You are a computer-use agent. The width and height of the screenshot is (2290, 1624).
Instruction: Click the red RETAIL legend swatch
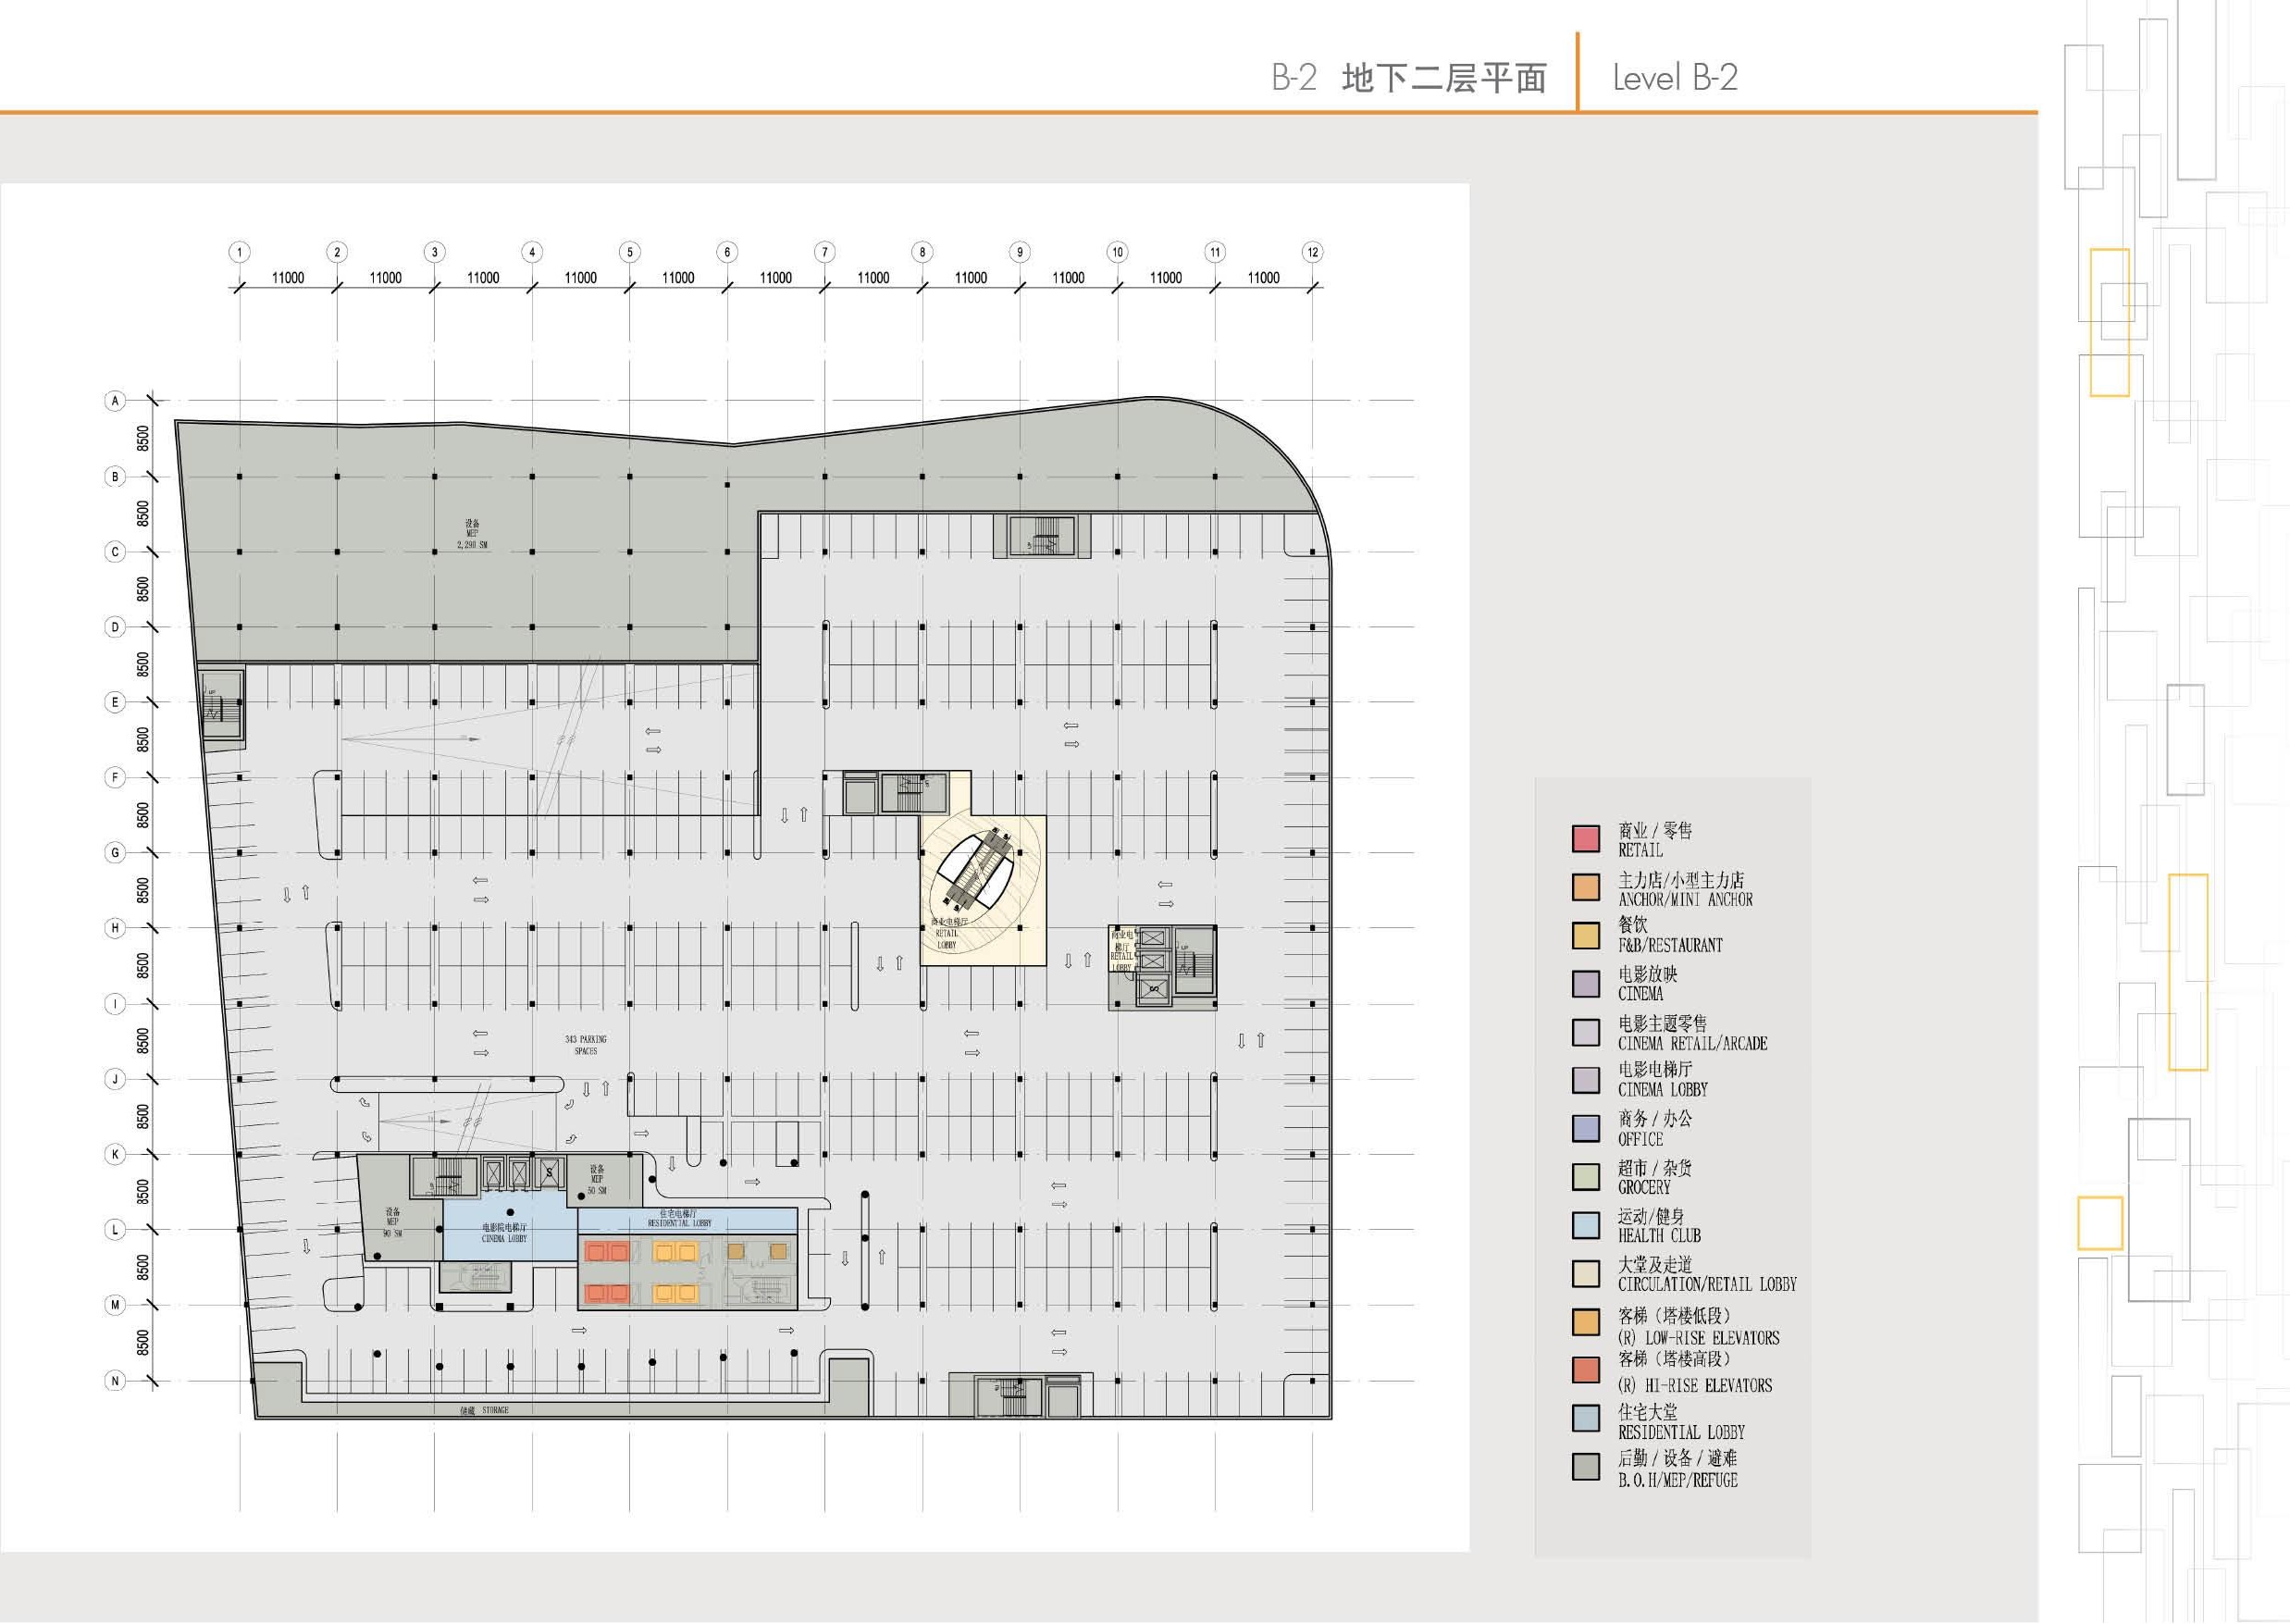(x=1585, y=838)
